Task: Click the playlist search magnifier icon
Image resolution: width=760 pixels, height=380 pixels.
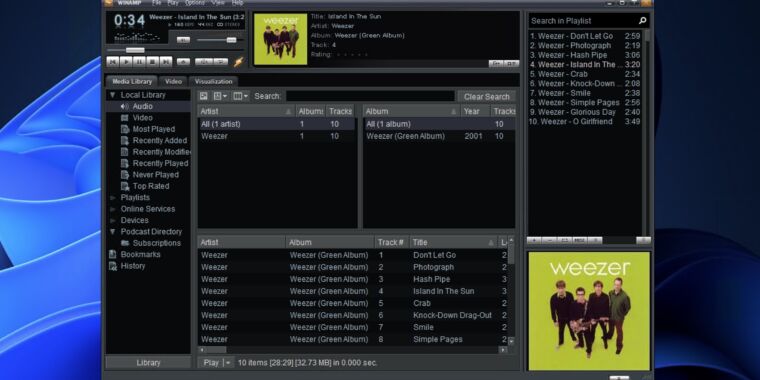Action: [x=642, y=20]
